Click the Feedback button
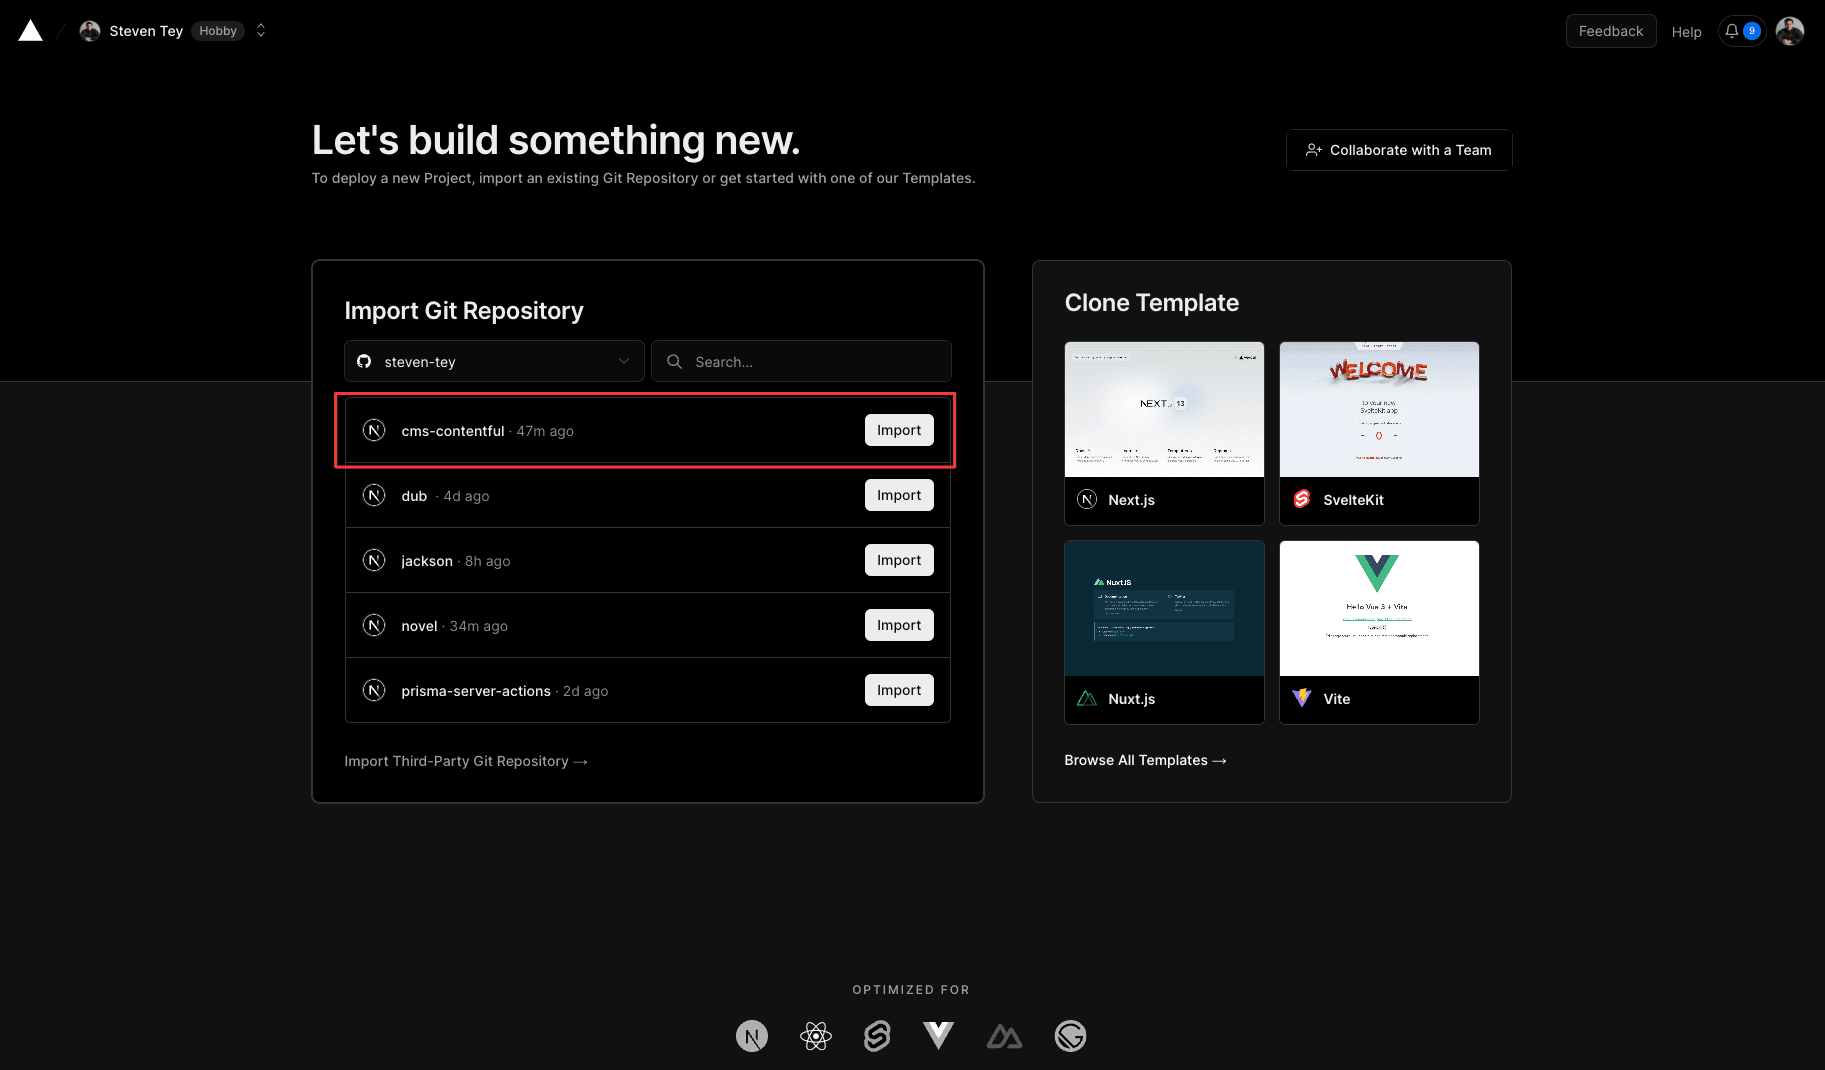The width and height of the screenshot is (1825, 1070). tap(1610, 31)
